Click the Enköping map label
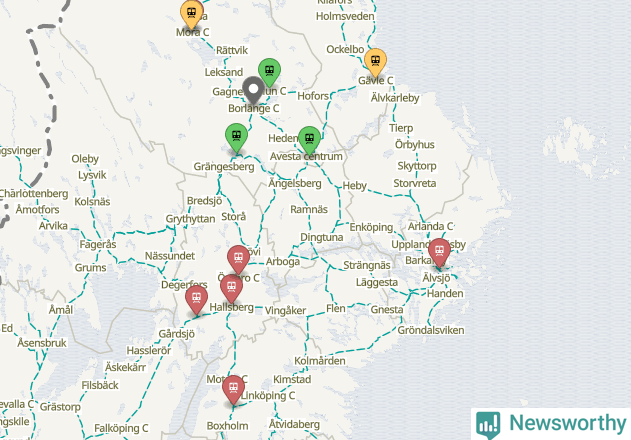This screenshot has width=631, height=440. tap(371, 227)
